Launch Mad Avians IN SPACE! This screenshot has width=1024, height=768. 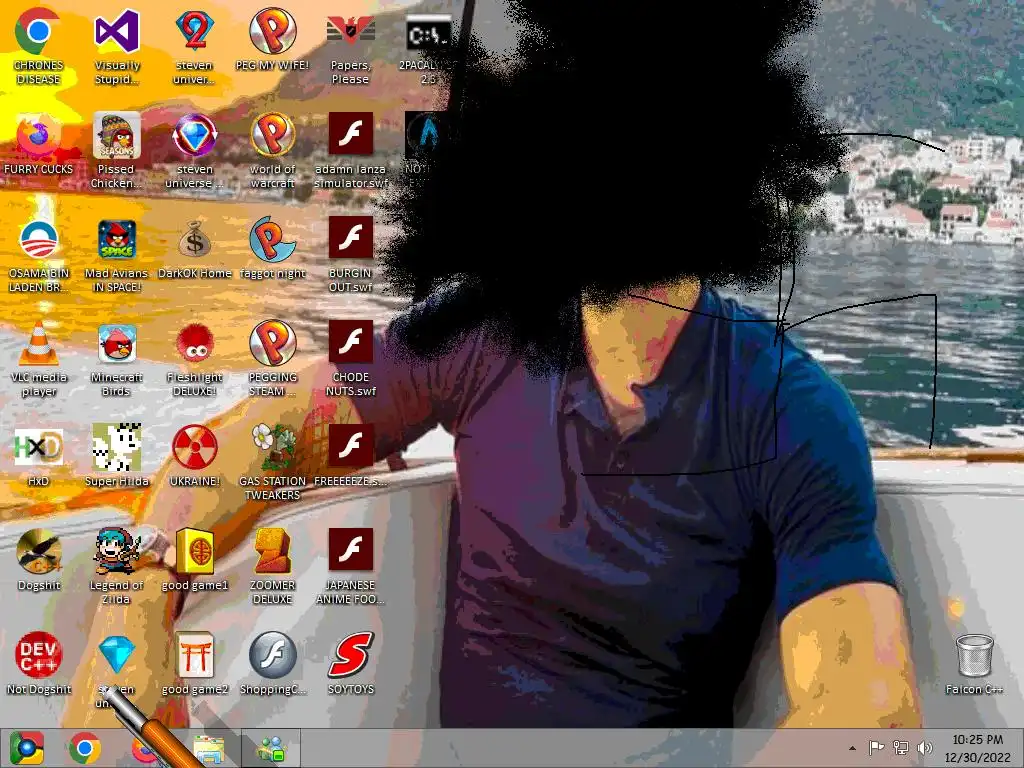pos(116,240)
